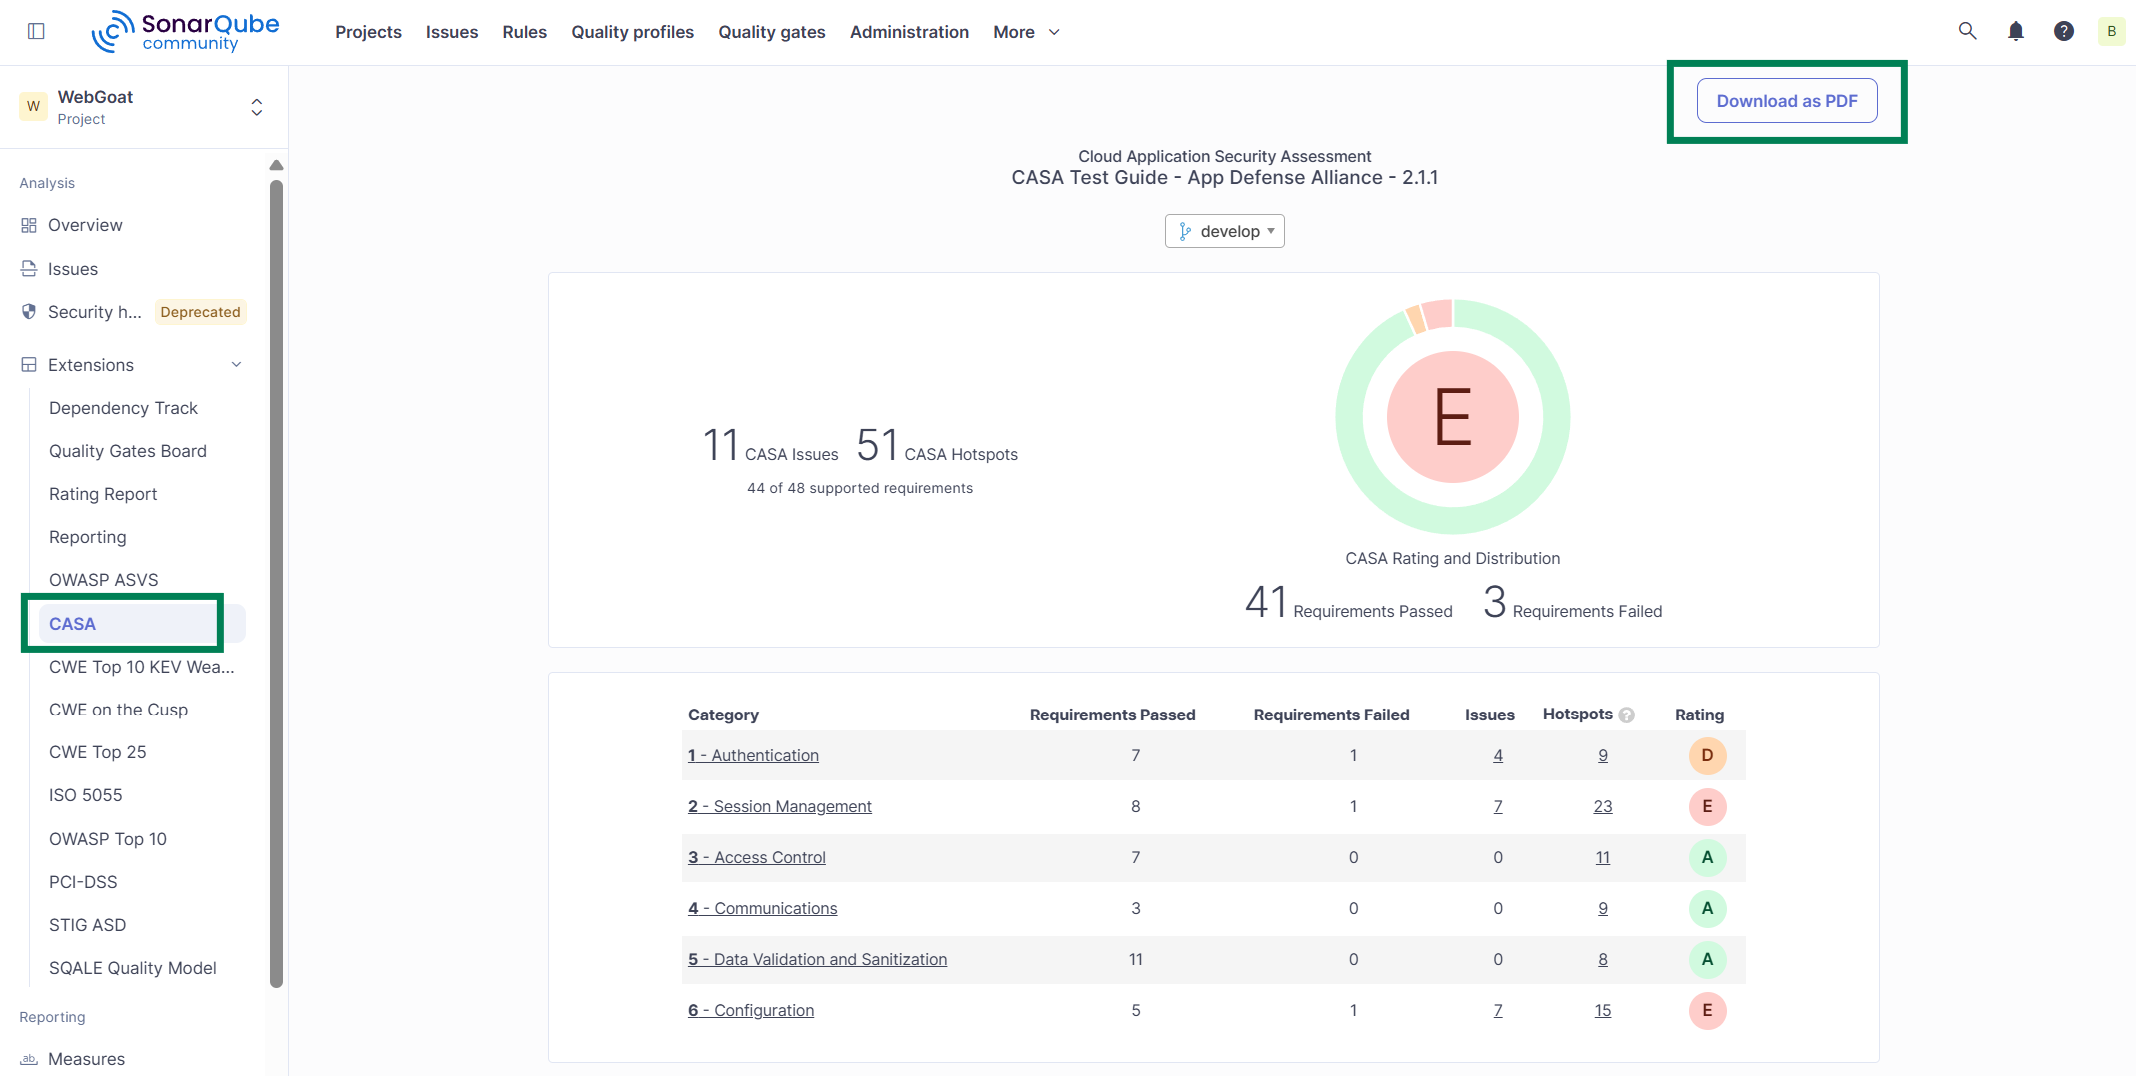
Task: Collapse the Extensions section chevron
Action: coord(237,365)
